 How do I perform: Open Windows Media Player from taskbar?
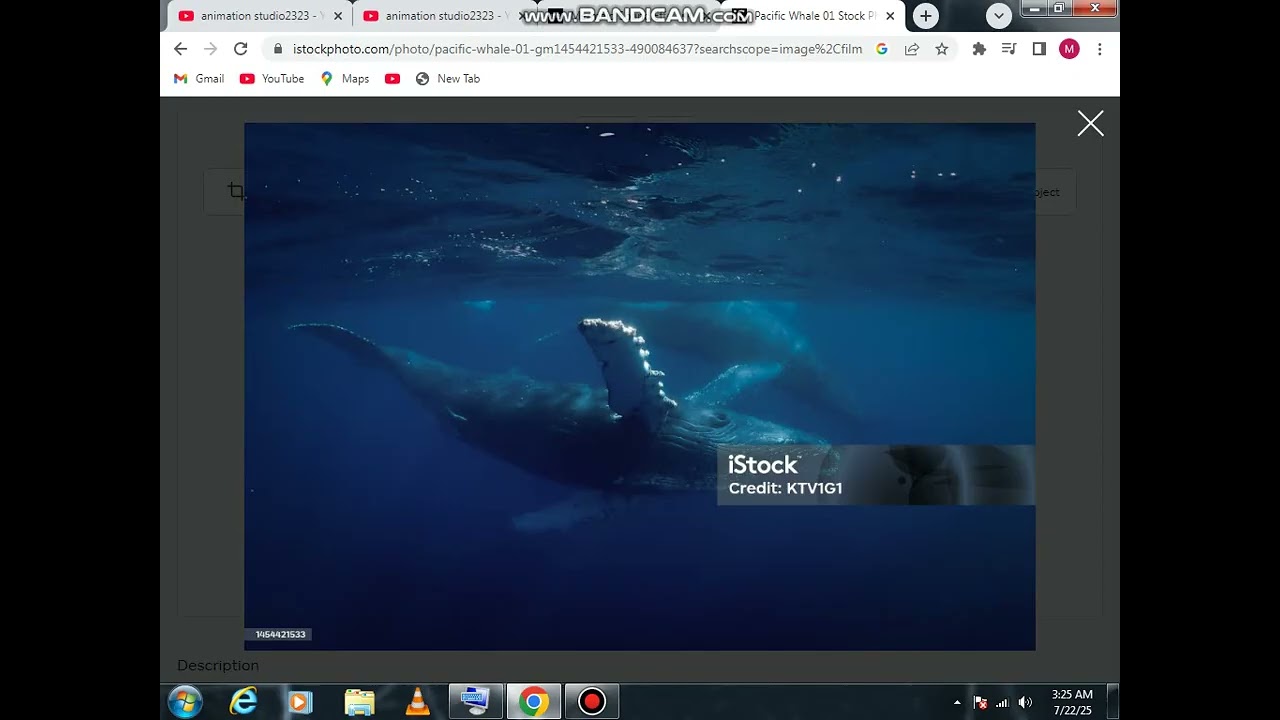pyautogui.click(x=300, y=701)
